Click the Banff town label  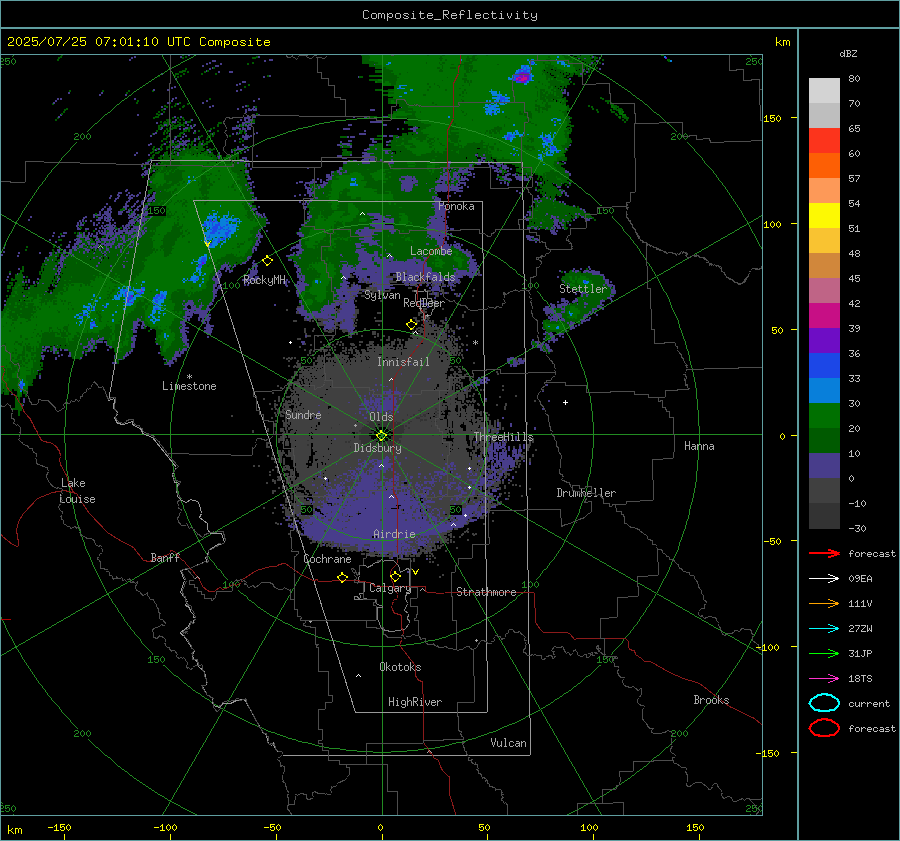[x=165, y=557]
